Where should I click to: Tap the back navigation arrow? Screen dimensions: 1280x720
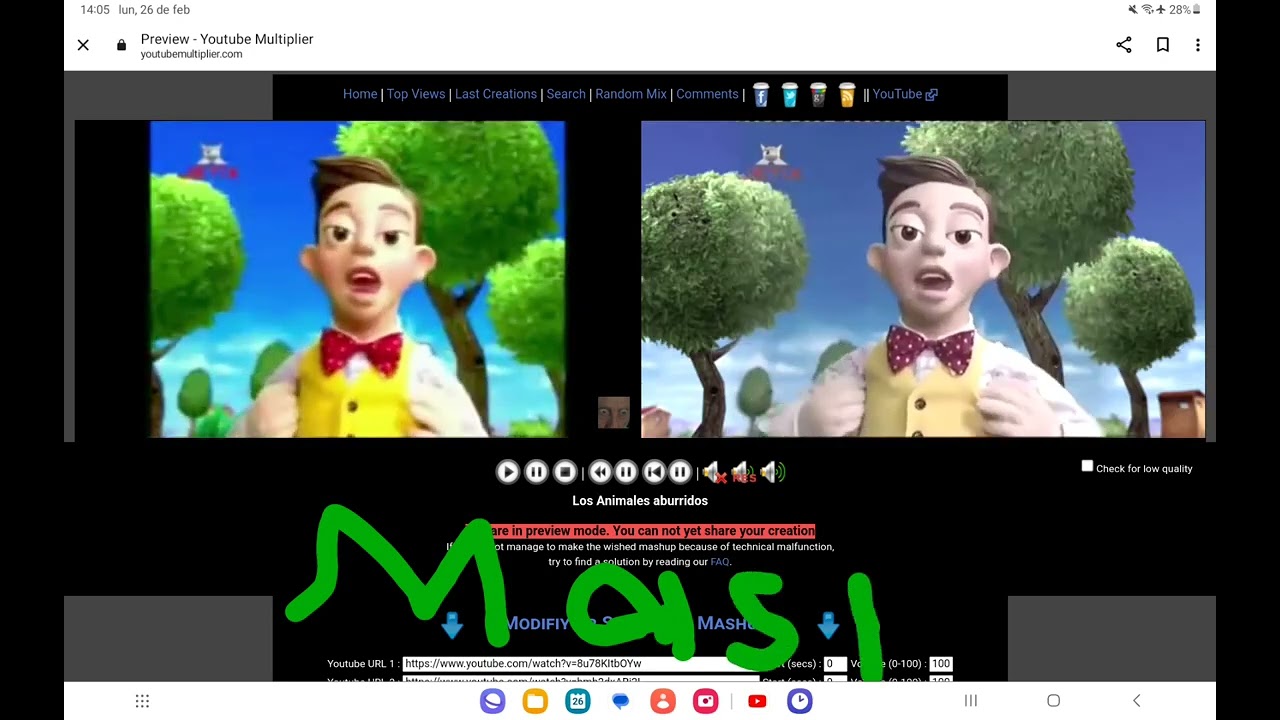[x=1136, y=701]
